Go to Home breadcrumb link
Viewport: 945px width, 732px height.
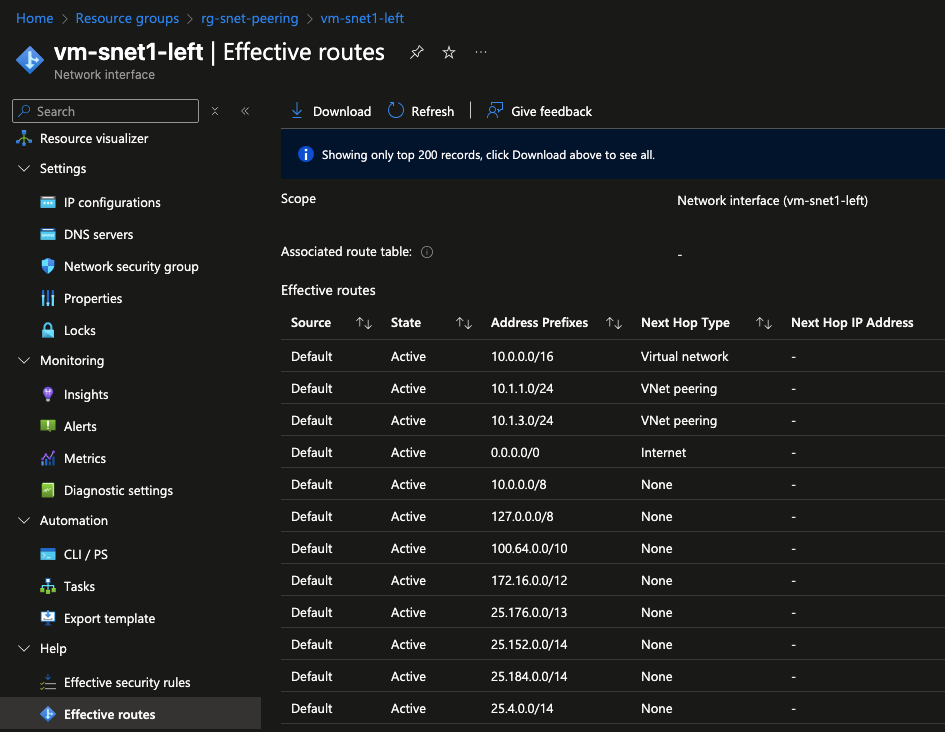(x=34, y=18)
